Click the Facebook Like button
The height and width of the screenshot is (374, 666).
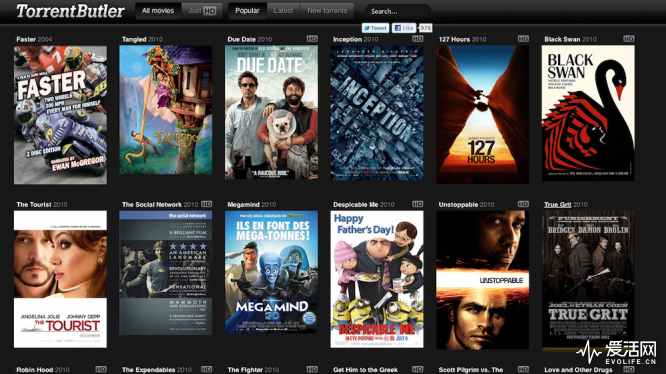click(x=404, y=28)
